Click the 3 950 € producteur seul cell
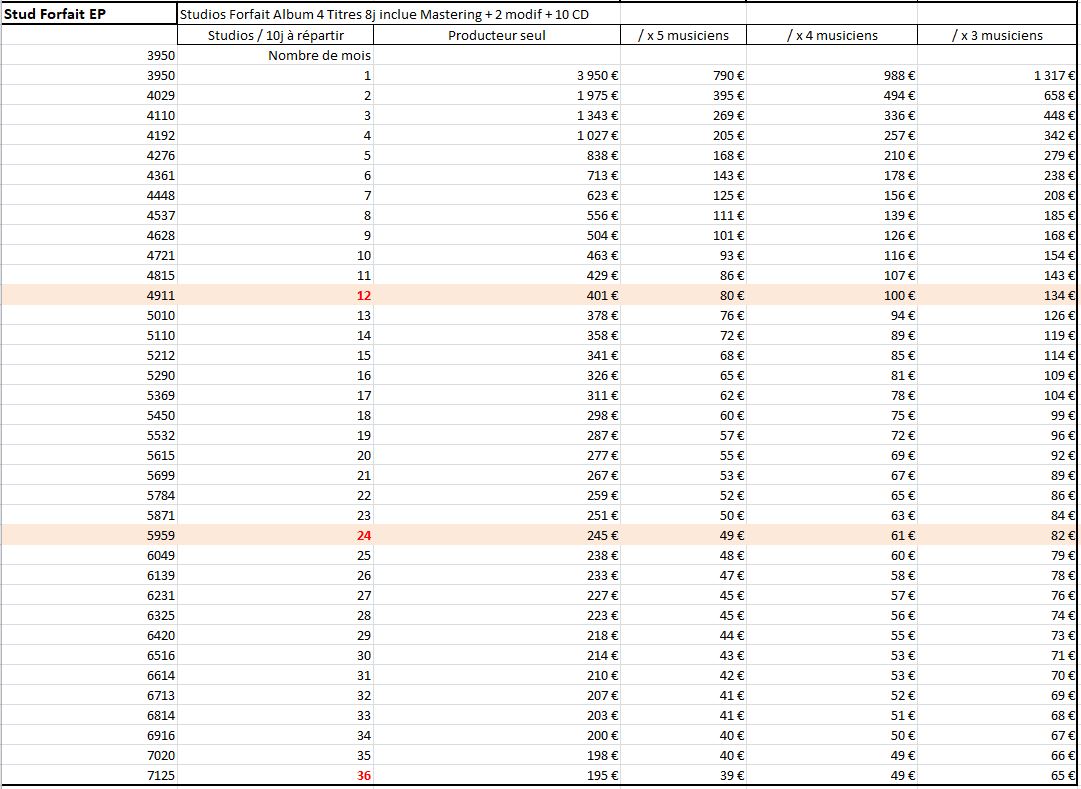The width and height of the screenshot is (1081, 789). point(597,75)
